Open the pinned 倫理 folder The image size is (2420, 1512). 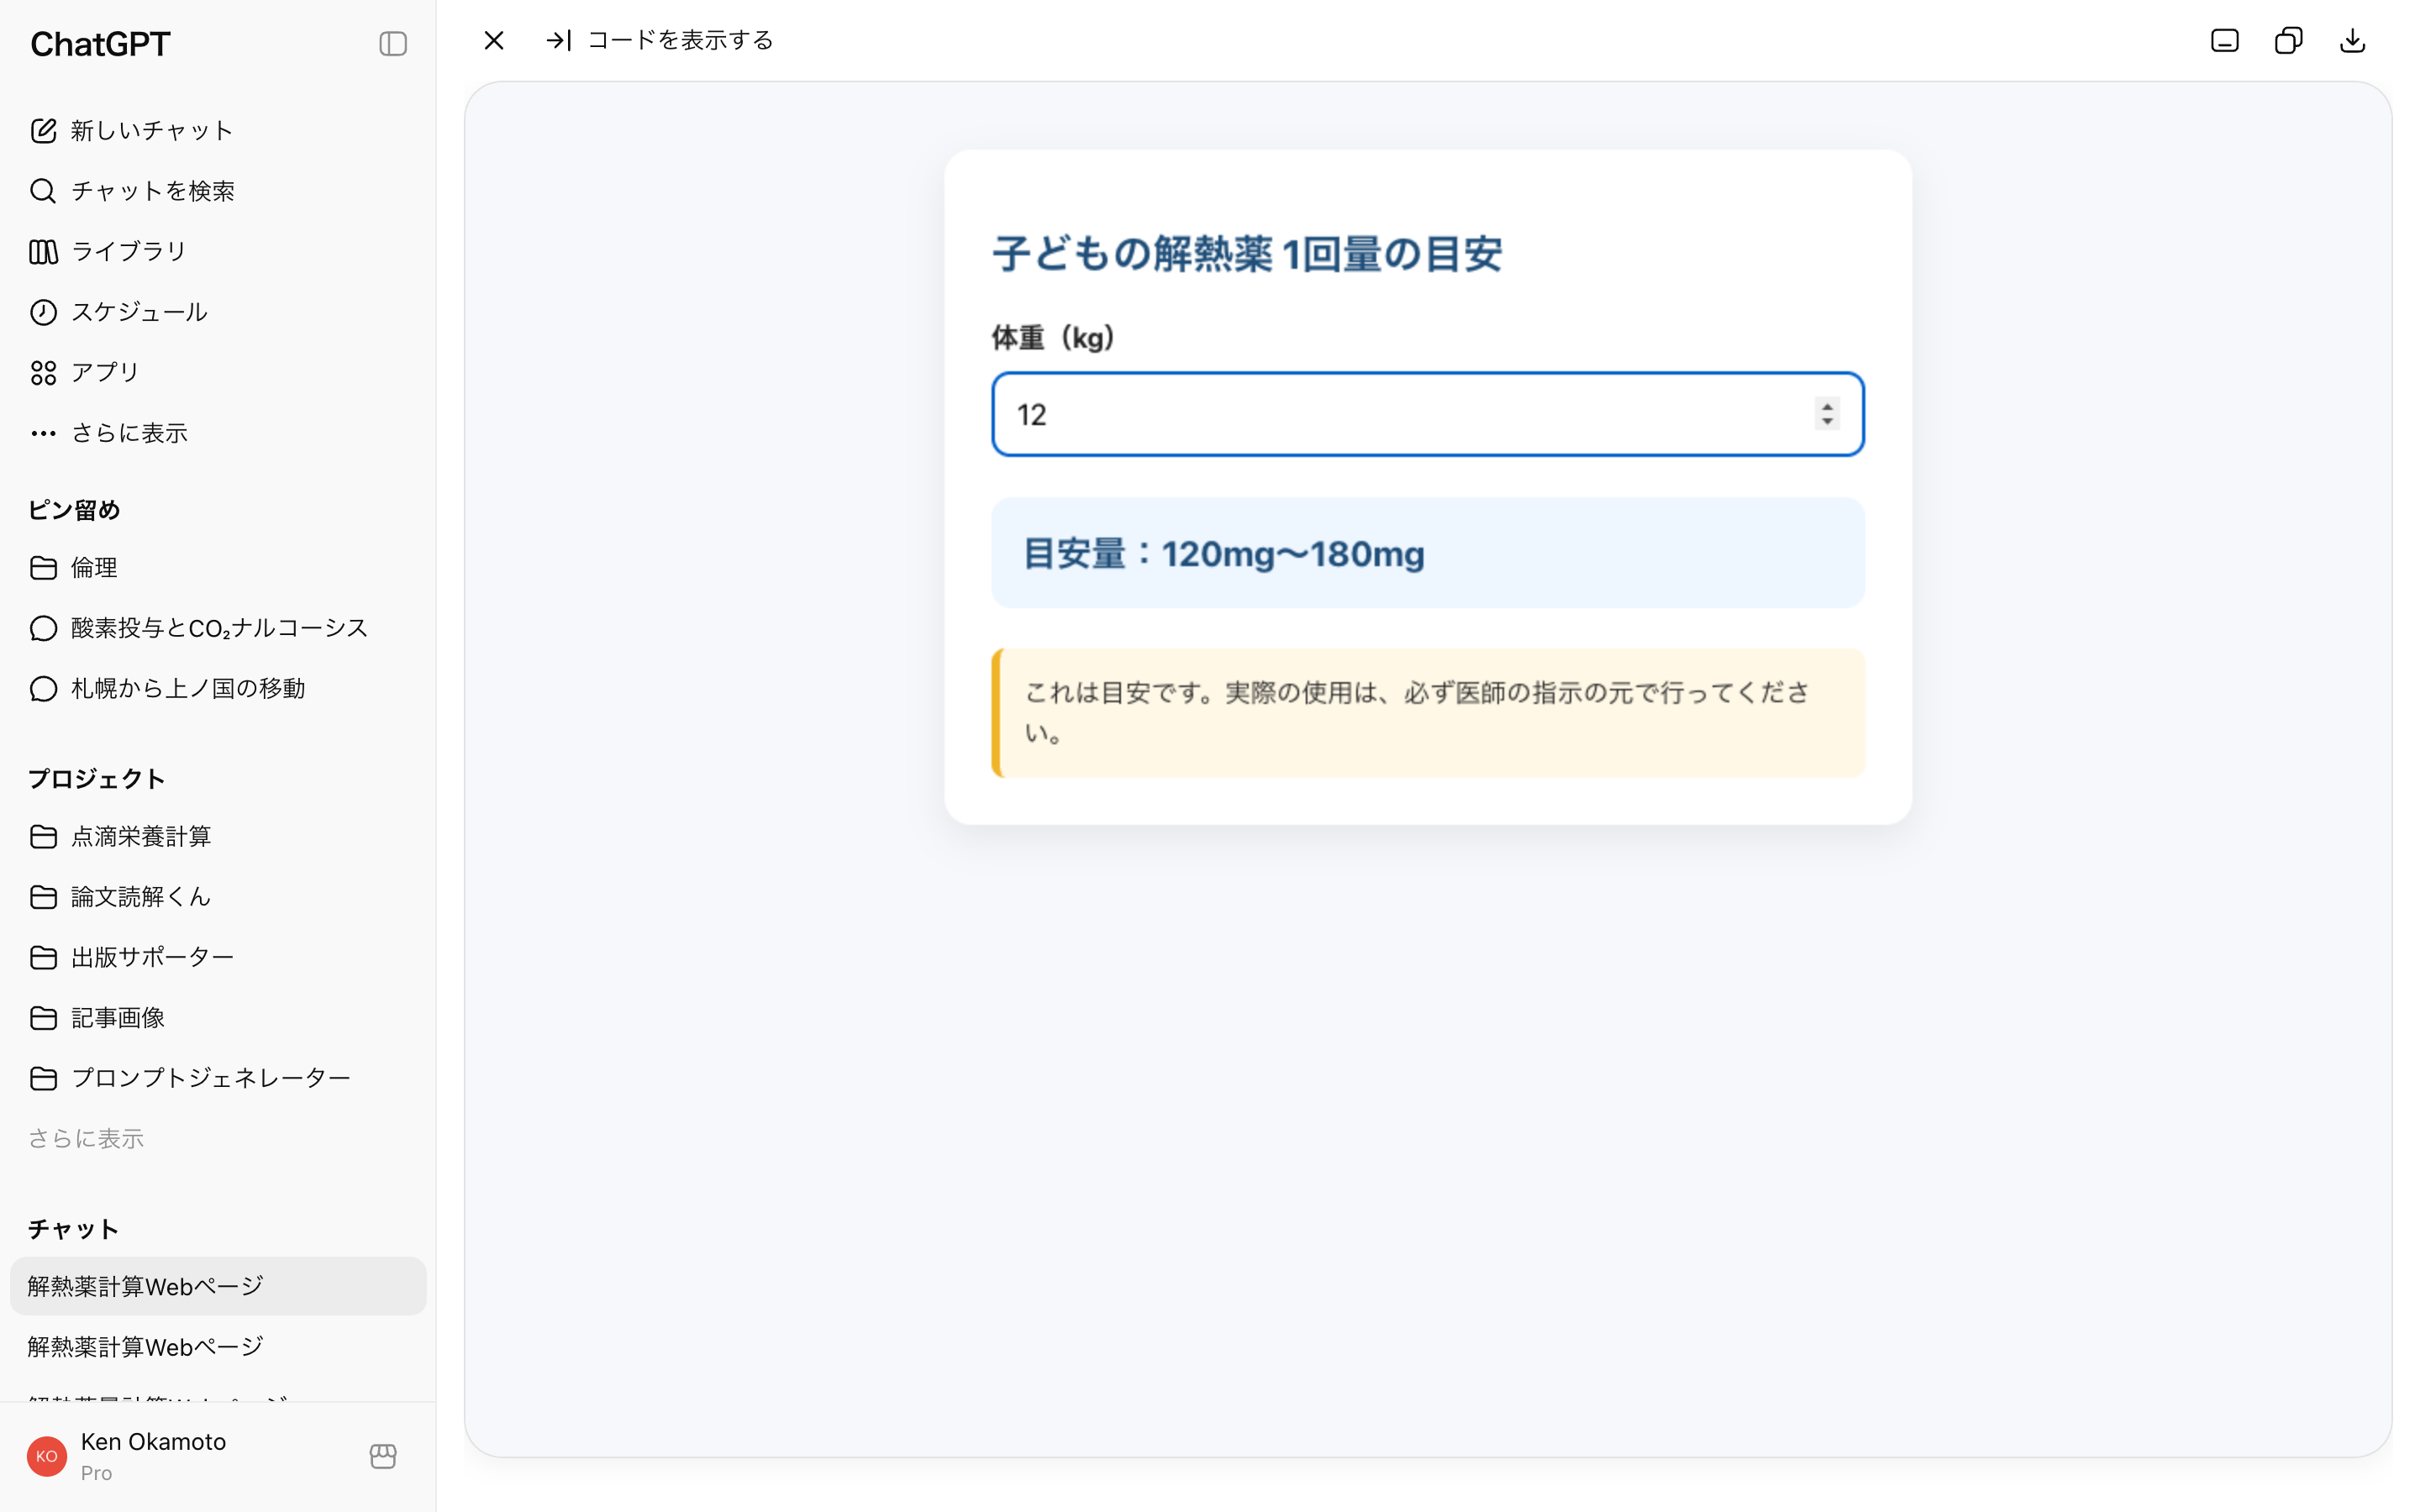coord(218,568)
